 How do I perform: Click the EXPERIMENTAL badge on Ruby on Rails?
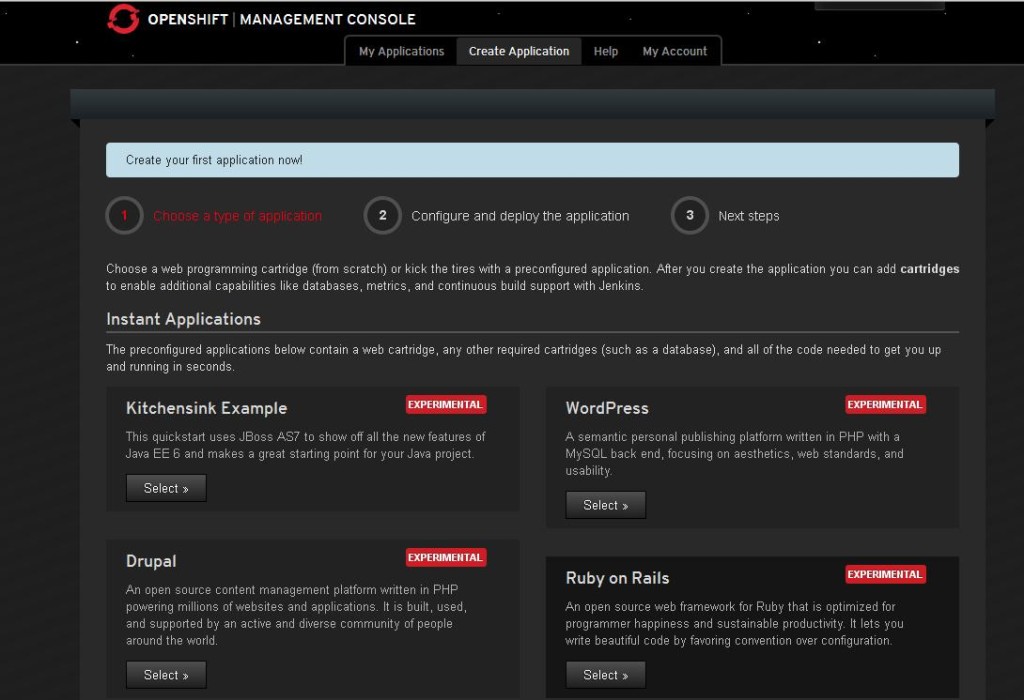(885, 574)
